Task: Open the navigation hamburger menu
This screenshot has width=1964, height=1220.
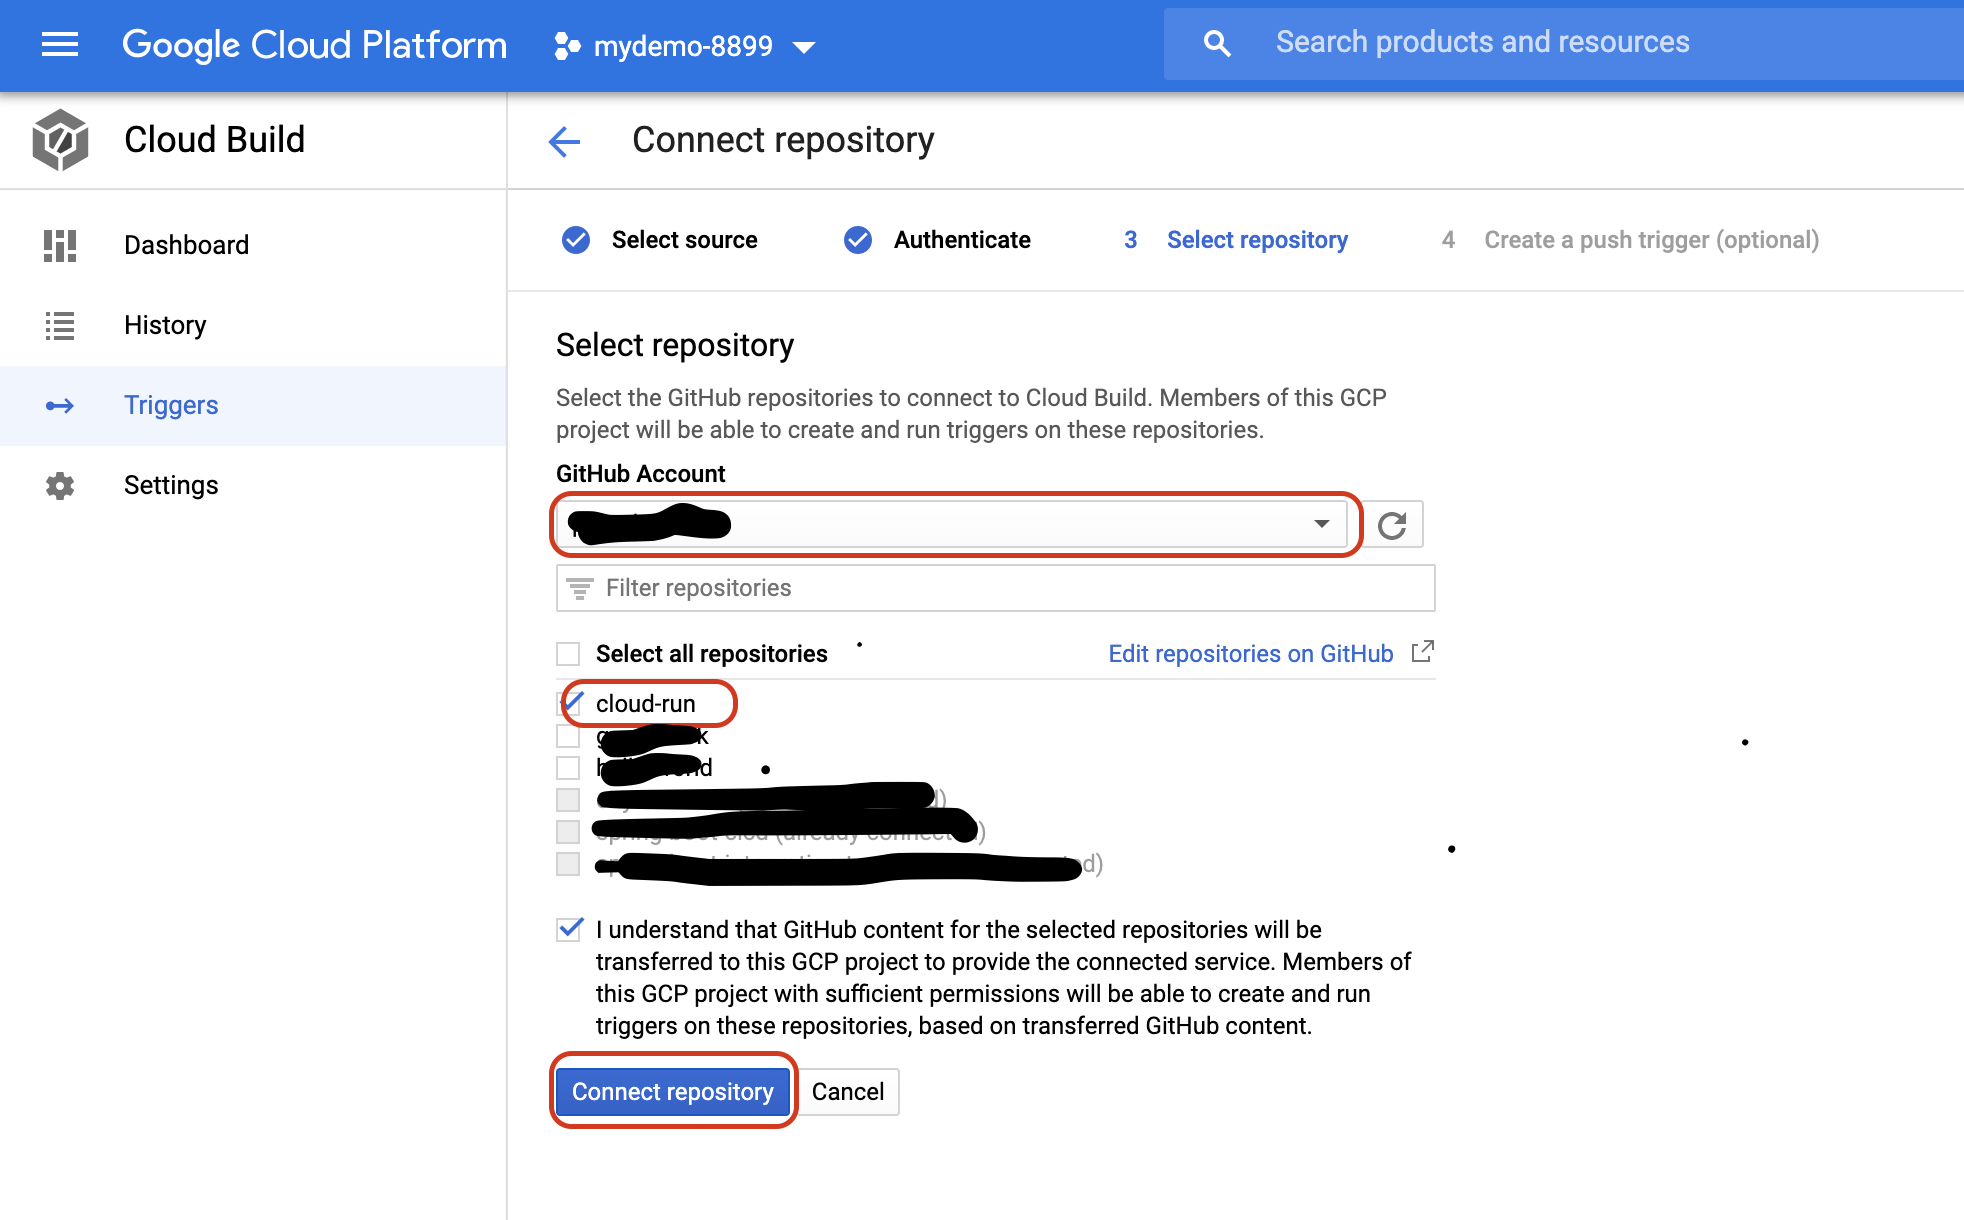Action: 59,44
